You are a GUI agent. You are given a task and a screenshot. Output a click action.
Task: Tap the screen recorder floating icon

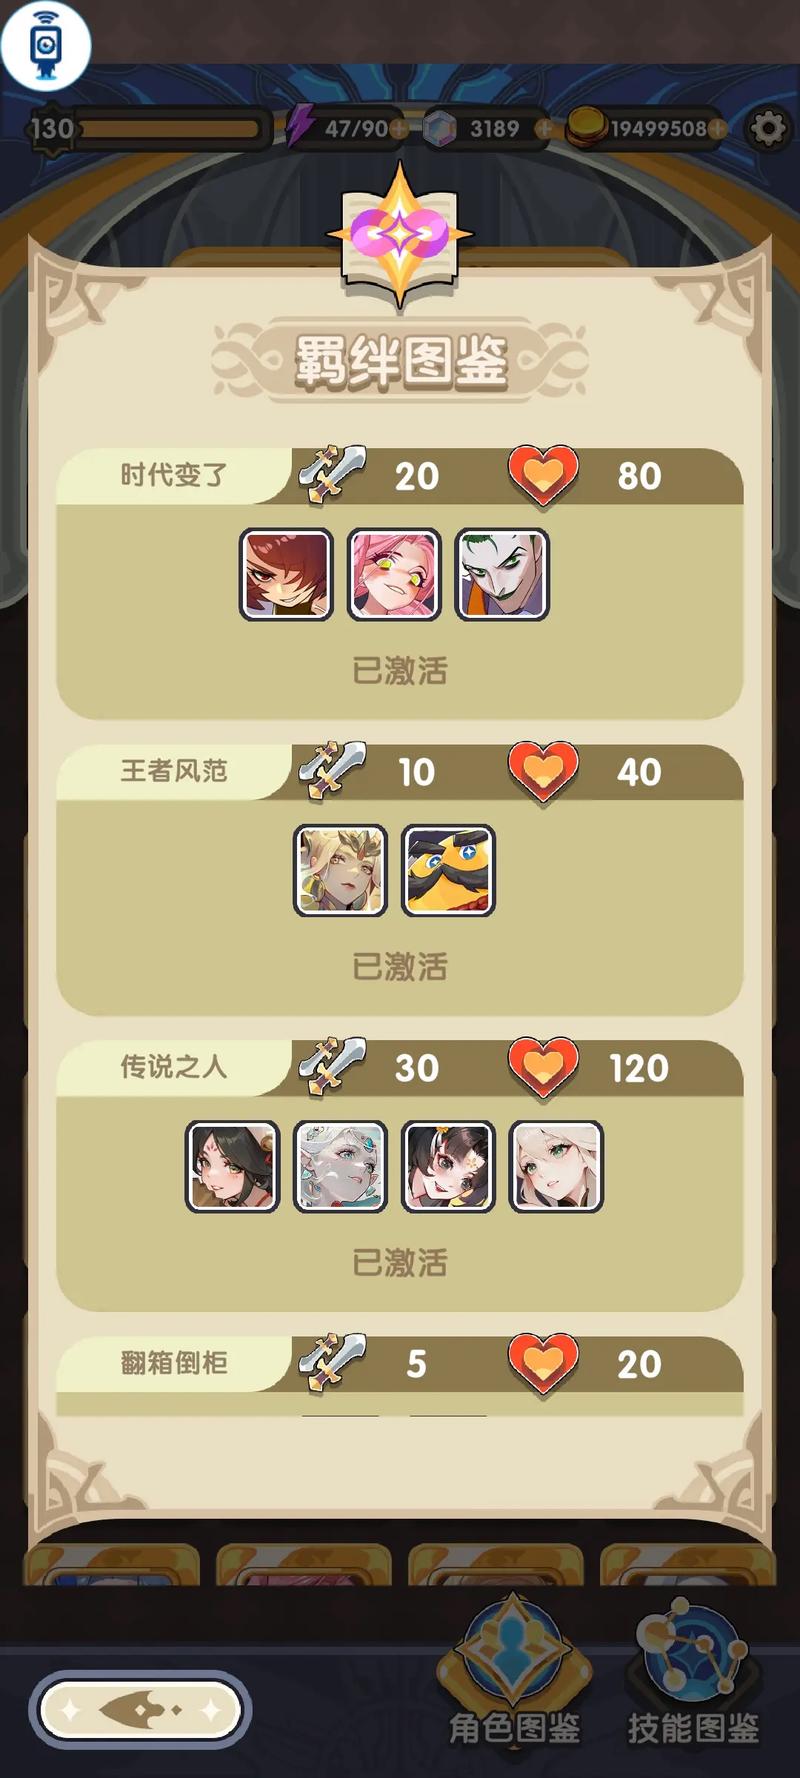pos(45,45)
